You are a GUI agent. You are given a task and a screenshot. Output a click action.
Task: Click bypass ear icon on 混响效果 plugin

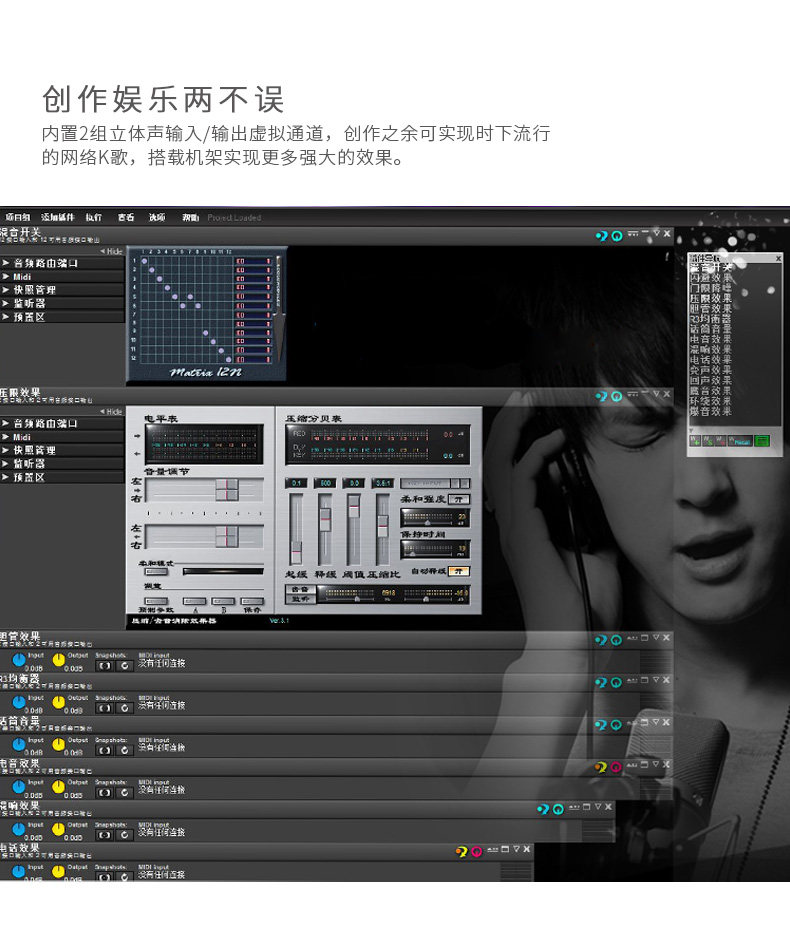pos(543,809)
